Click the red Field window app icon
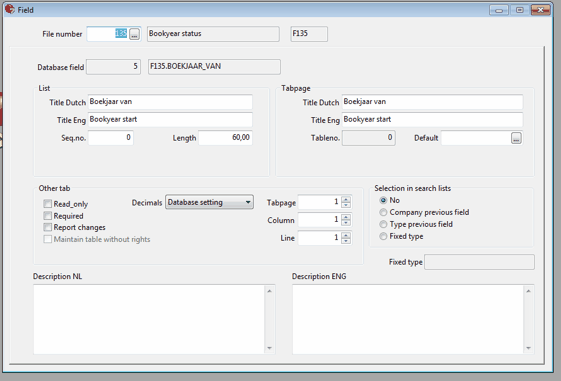The image size is (561, 381). 10,9
